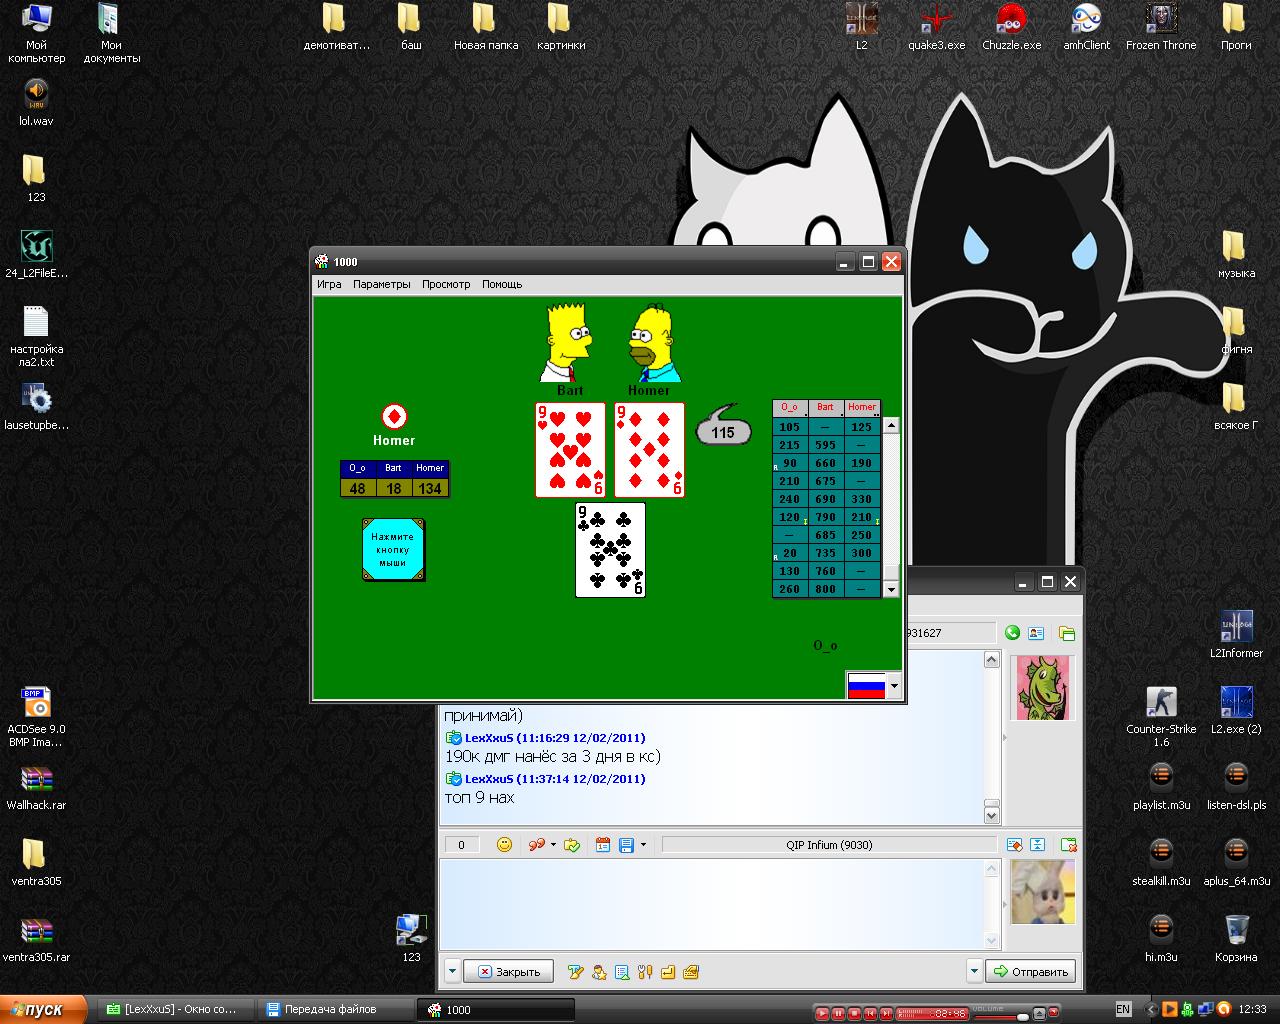The image size is (1280, 1024).
Task: Click the folder-window icon in QIP header
Action: click(x=1067, y=633)
